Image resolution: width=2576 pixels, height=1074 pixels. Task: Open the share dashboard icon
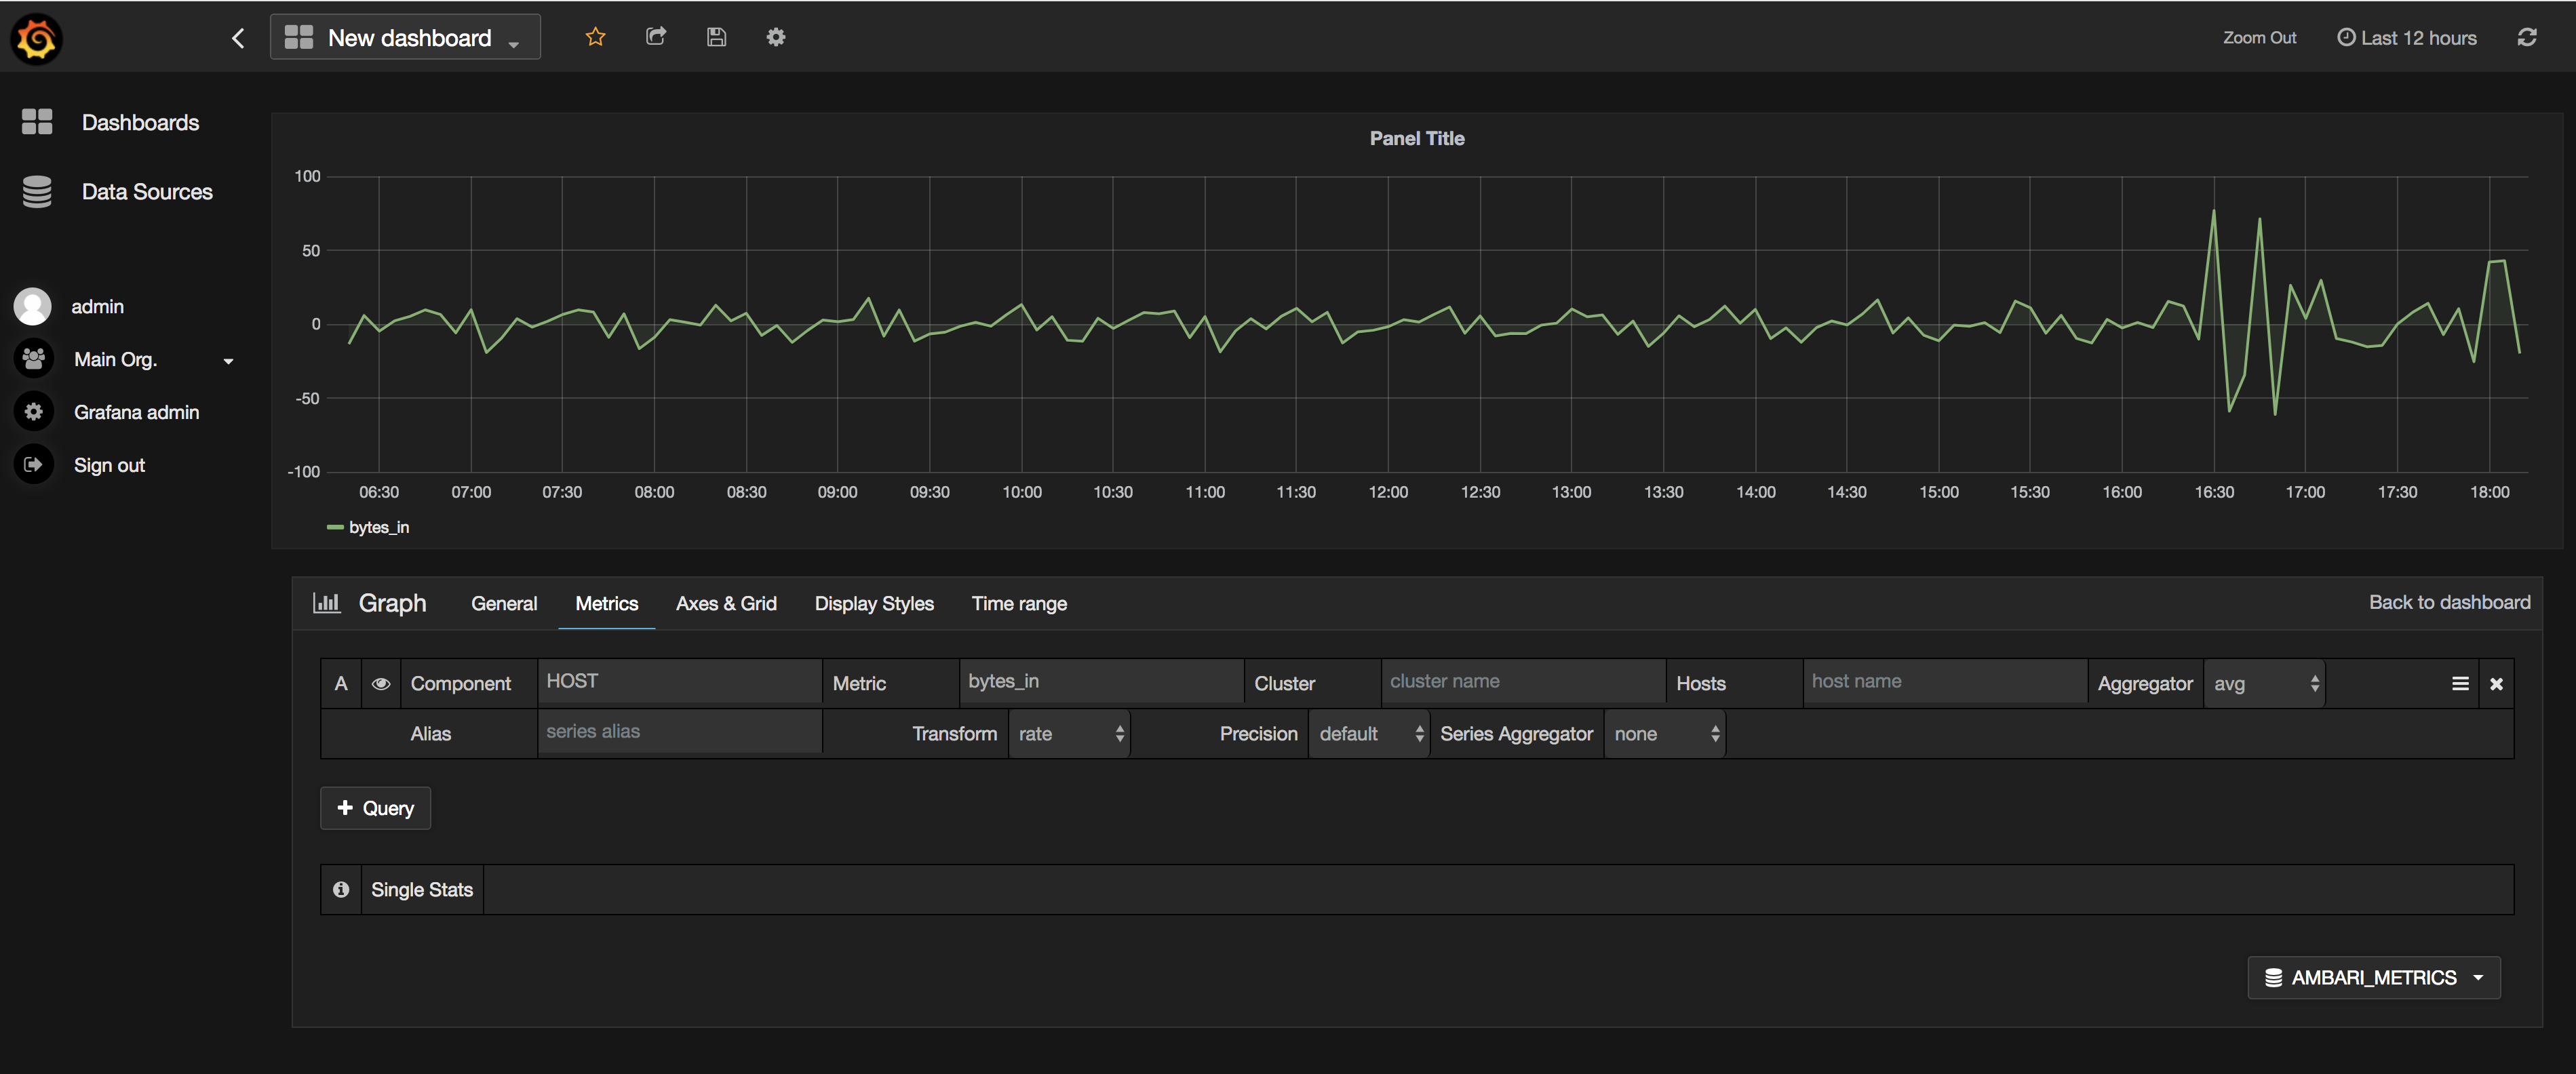pyautogui.click(x=656, y=37)
